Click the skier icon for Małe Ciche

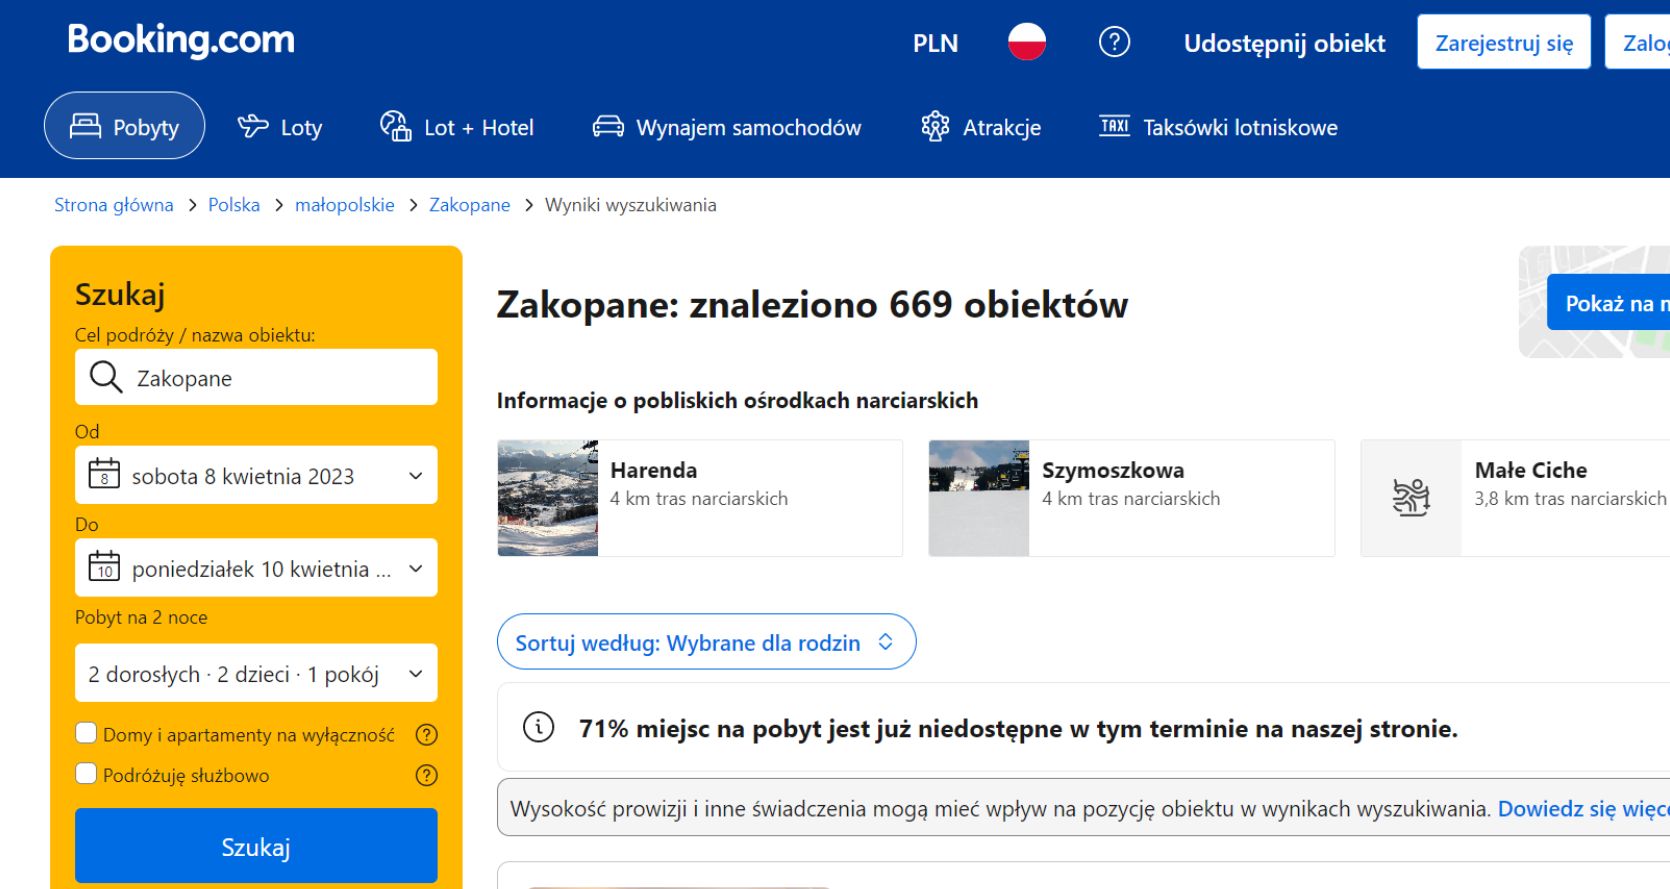pyautogui.click(x=1411, y=497)
